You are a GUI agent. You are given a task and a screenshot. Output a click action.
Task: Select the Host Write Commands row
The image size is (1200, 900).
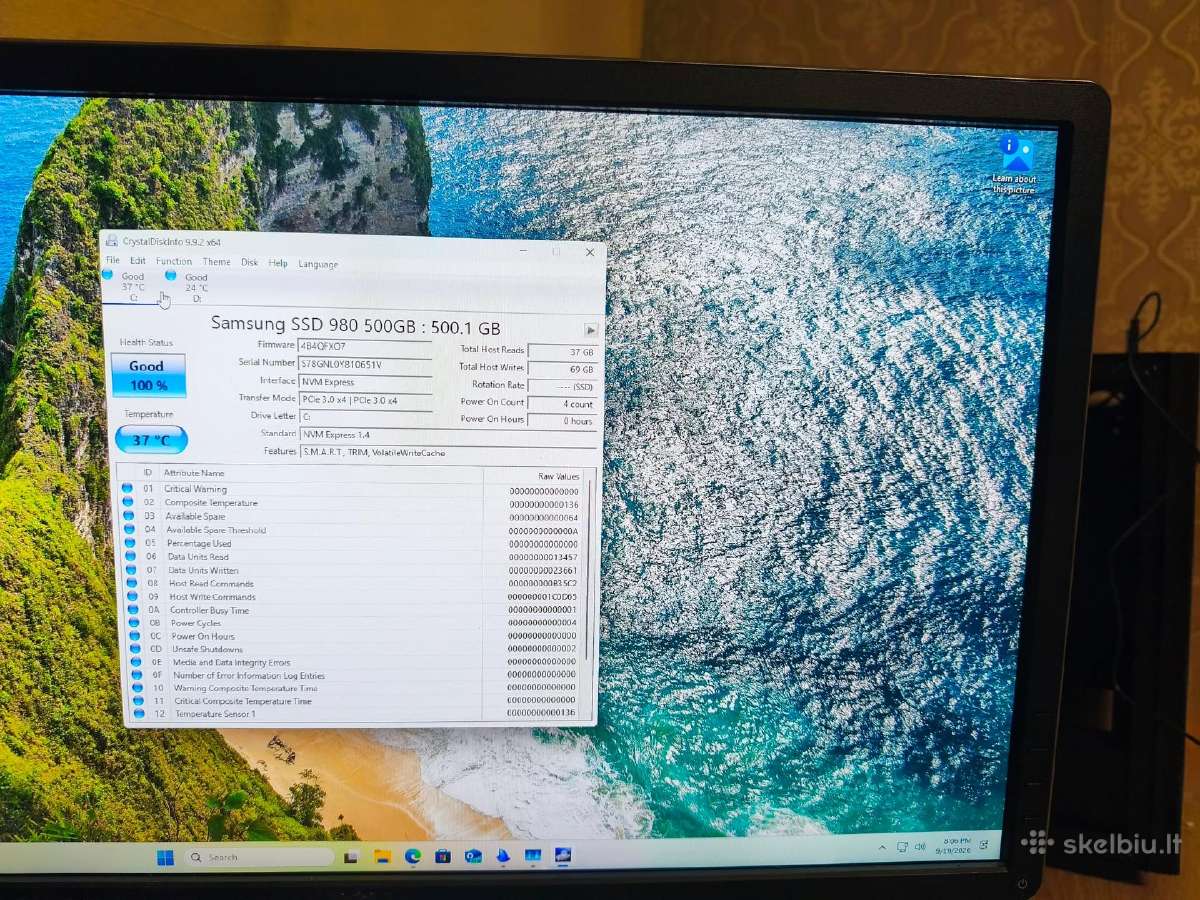pyautogui.click(x=352, y=596)
